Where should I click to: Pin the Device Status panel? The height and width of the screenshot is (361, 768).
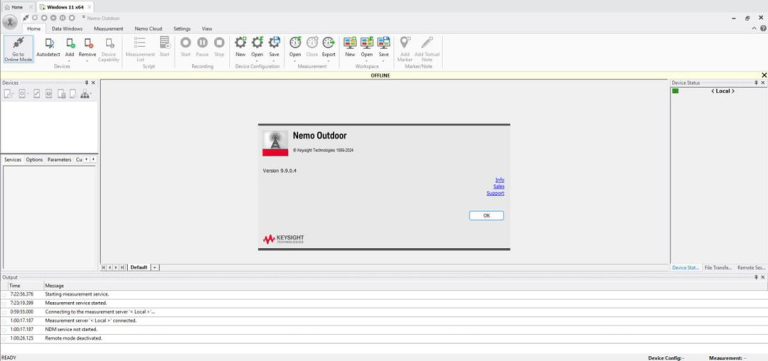(755, 83)
